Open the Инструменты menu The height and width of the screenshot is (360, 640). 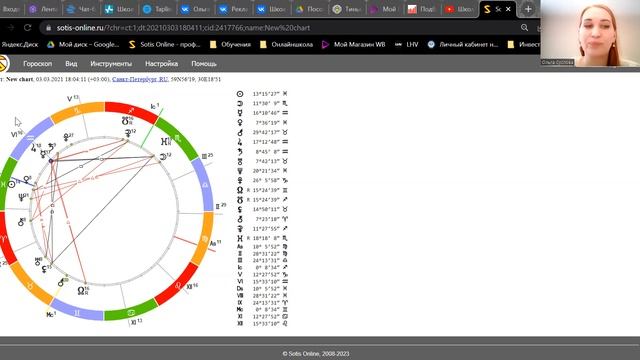(x=111, y=64)
